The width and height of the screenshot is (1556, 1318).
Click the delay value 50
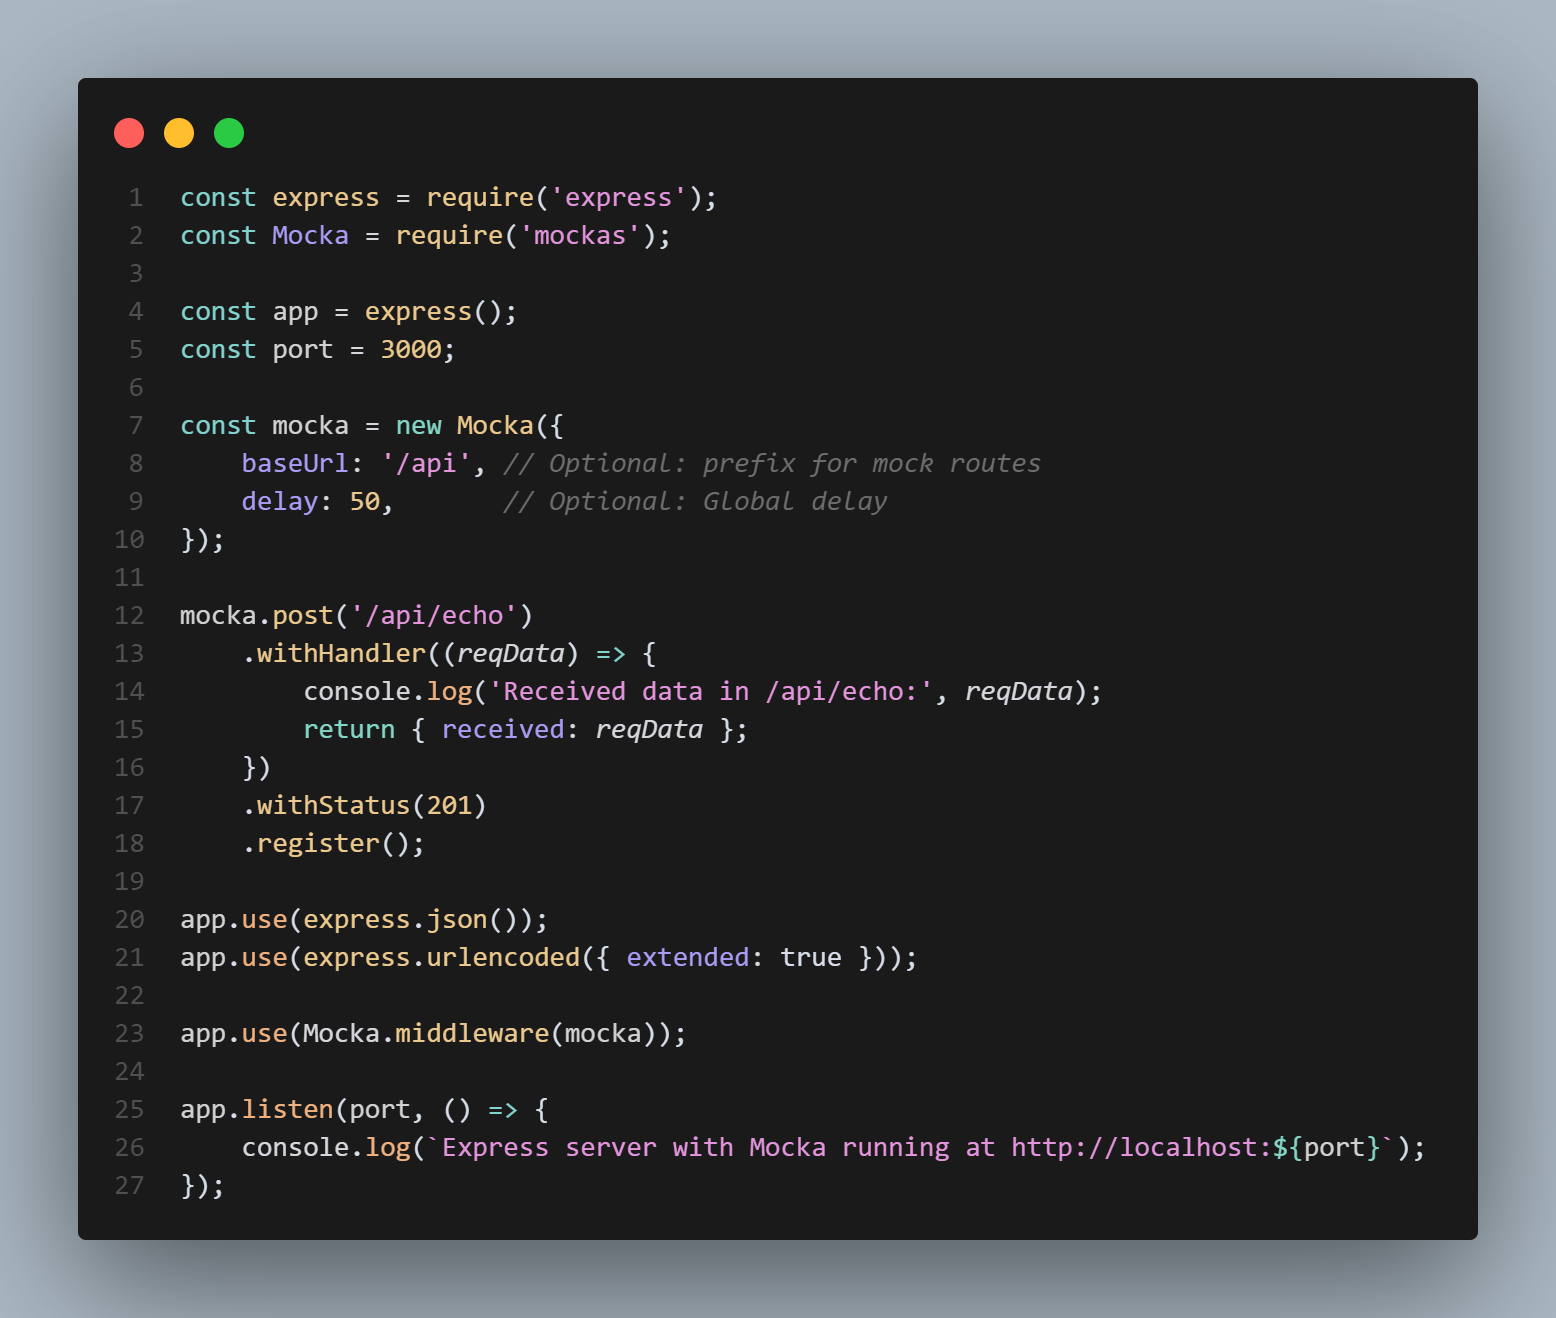(x=364, y=502)
